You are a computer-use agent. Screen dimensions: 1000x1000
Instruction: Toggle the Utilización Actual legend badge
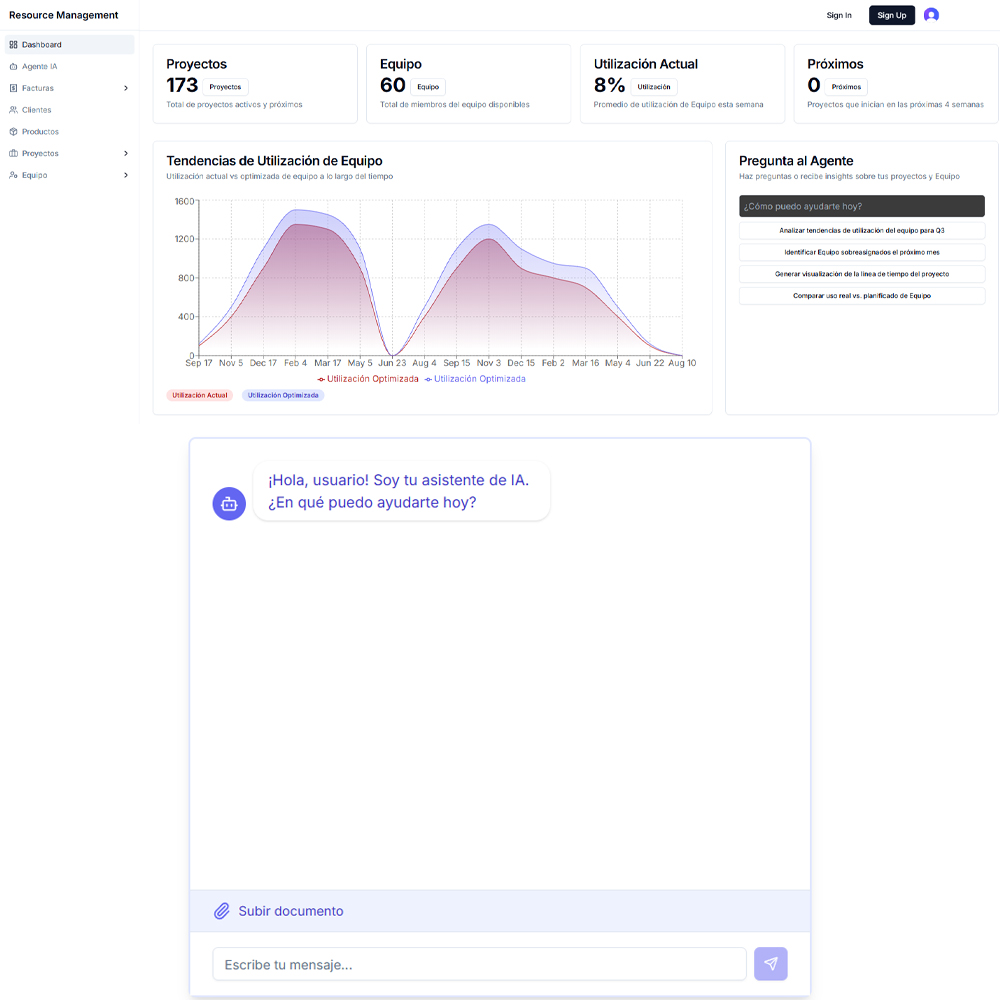tap(200, 395)
